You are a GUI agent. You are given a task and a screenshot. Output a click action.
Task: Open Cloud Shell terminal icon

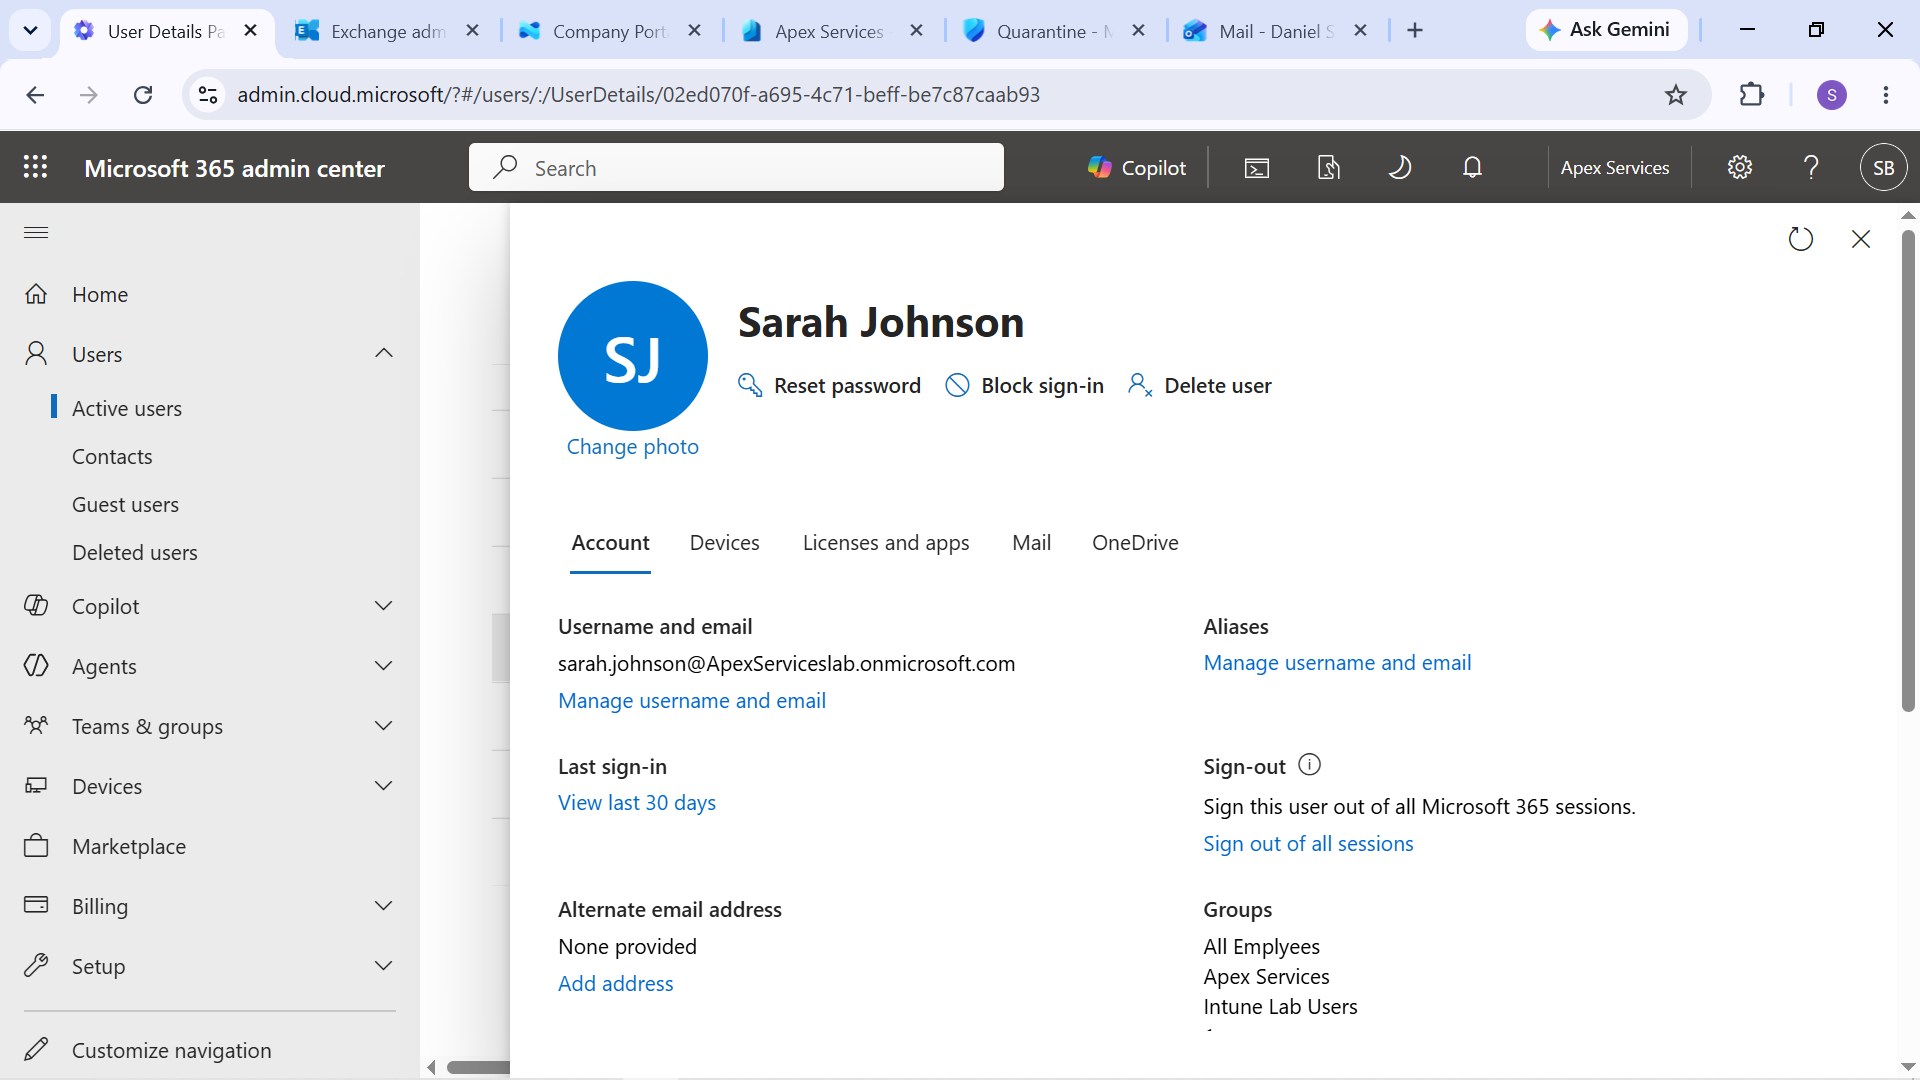pos(1257,167)
